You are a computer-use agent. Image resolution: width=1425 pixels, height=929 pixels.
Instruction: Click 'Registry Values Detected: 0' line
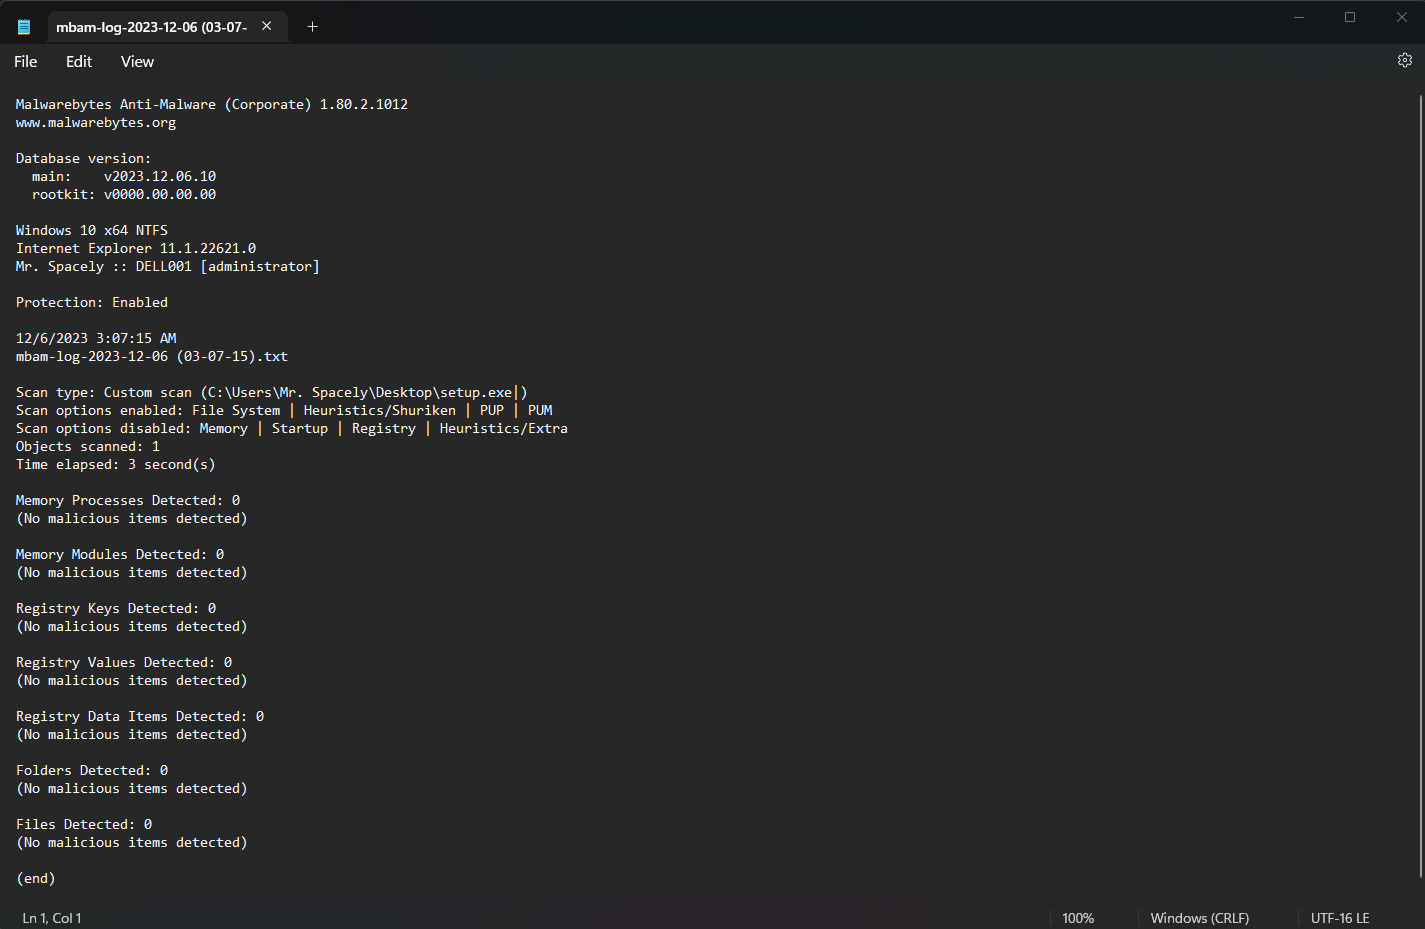pyautogui.click(x=124, y=663)
